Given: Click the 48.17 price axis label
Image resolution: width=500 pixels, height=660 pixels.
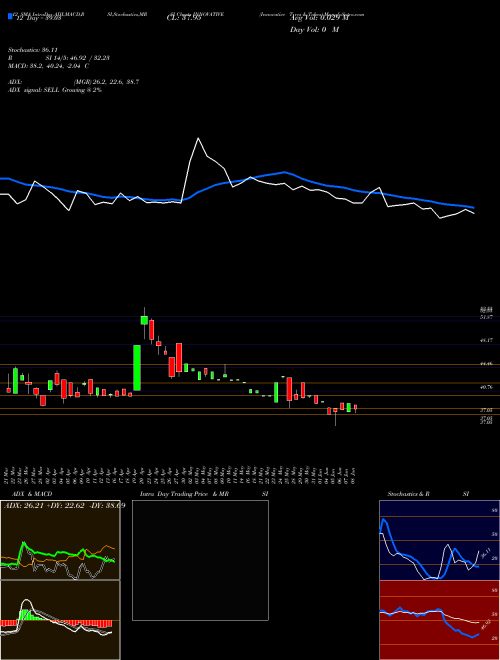Looking at the screenshot, I should pos(487,340).
